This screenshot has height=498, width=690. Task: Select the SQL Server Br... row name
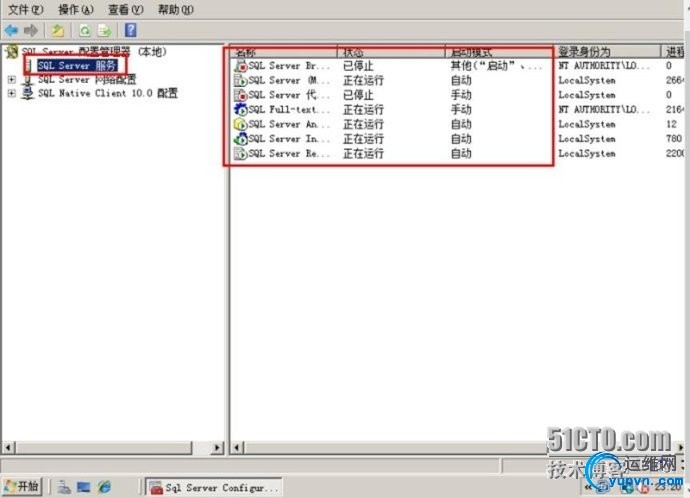tap(289, 66)
